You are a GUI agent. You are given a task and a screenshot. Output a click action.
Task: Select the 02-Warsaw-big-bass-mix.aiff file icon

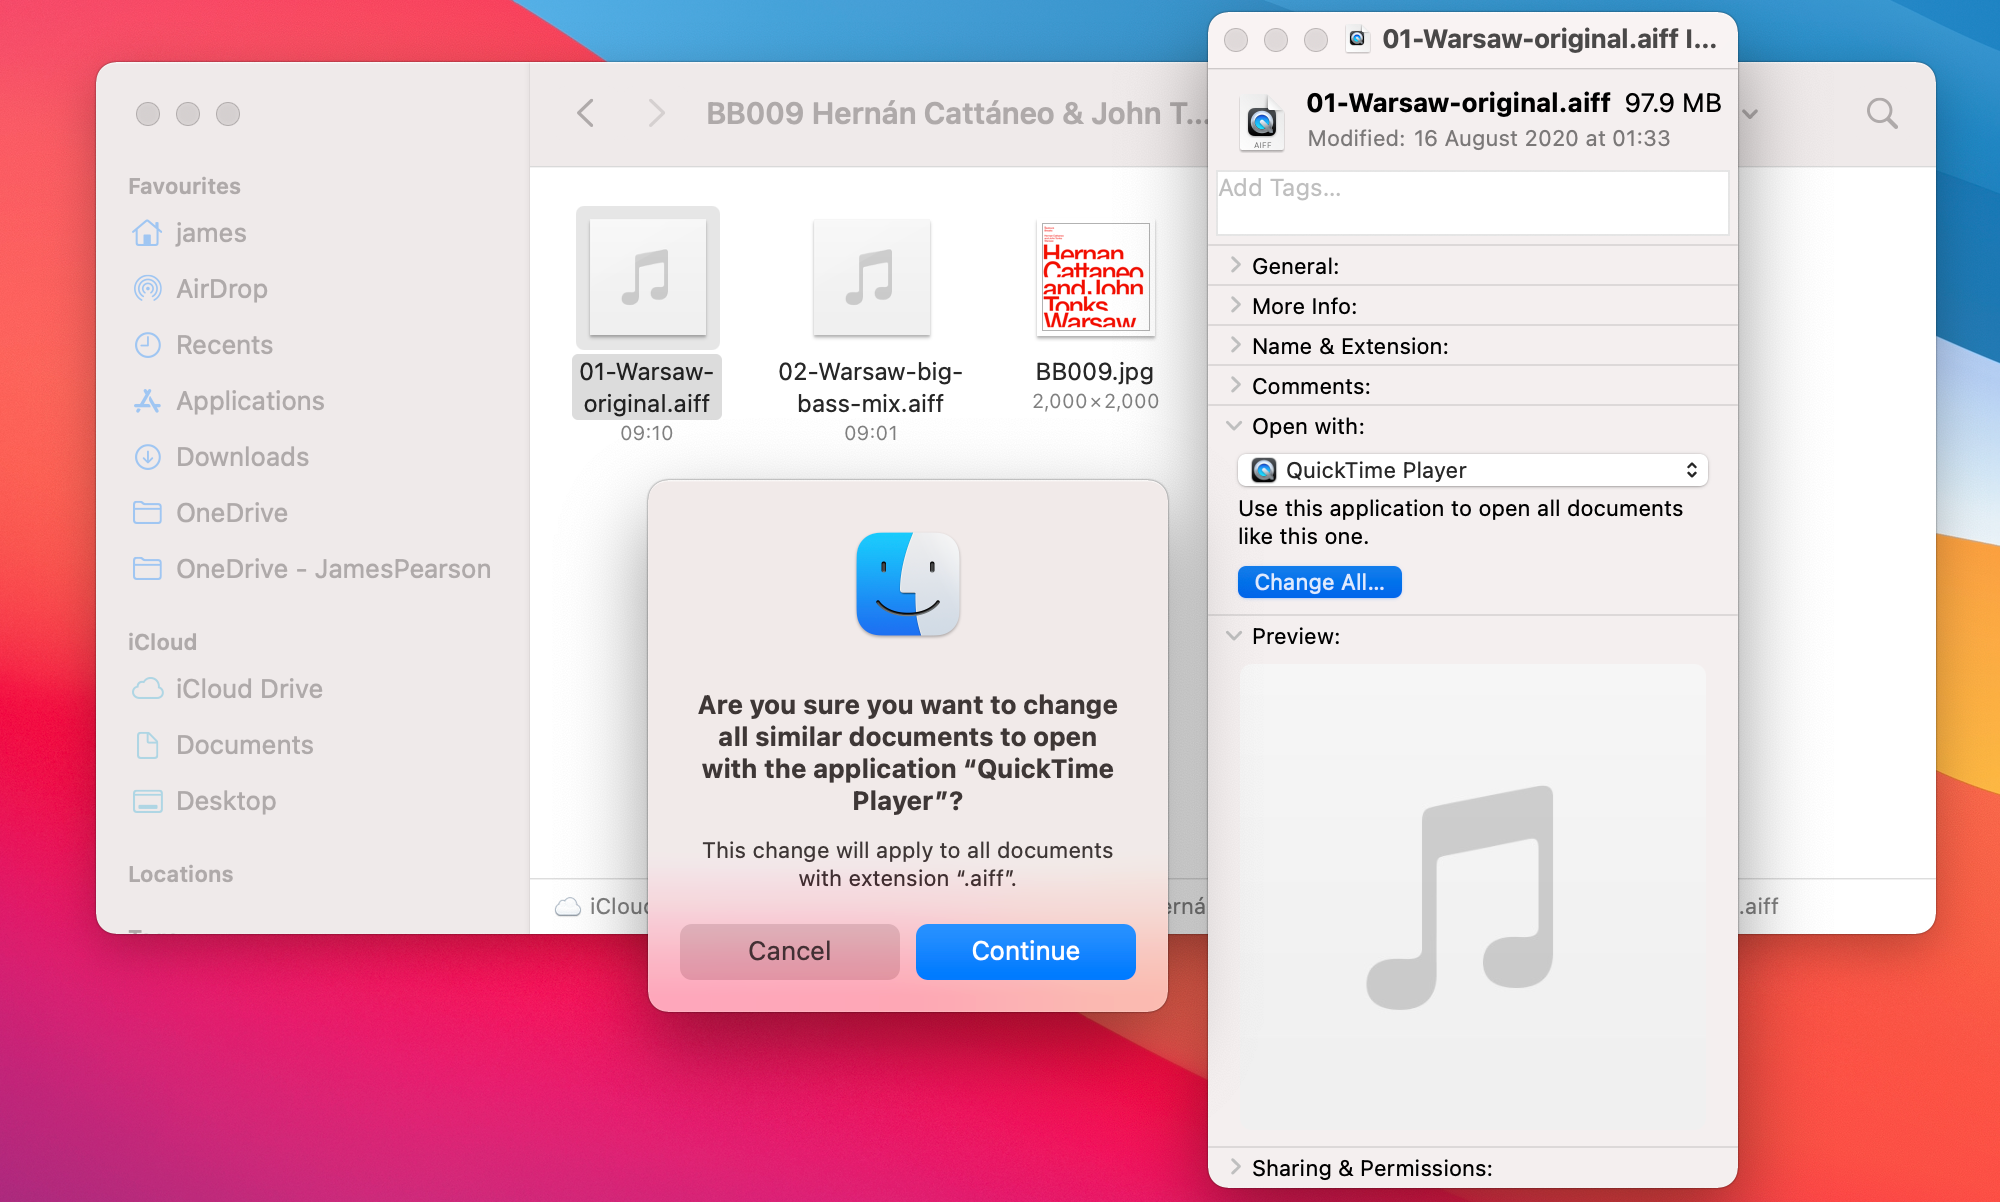[871, 278]
